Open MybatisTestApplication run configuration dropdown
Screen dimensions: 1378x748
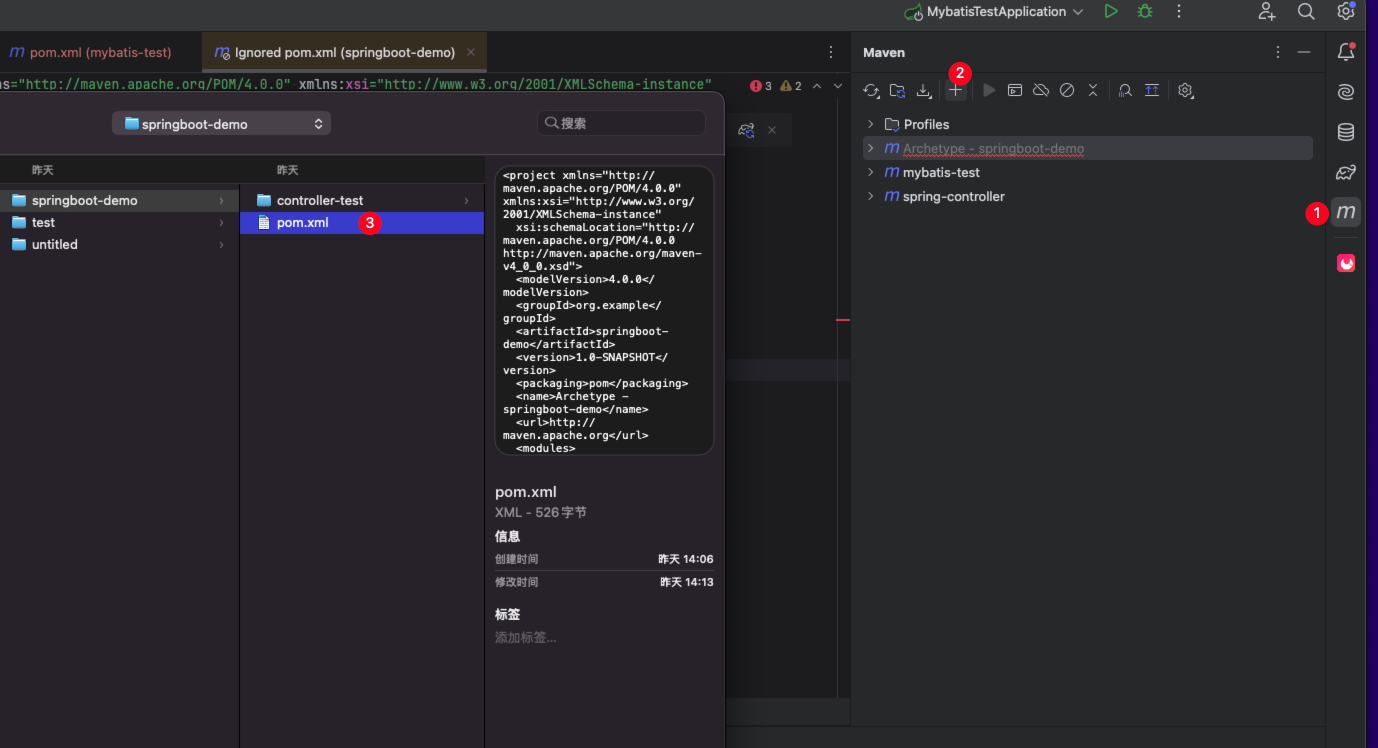coord(994,12)
